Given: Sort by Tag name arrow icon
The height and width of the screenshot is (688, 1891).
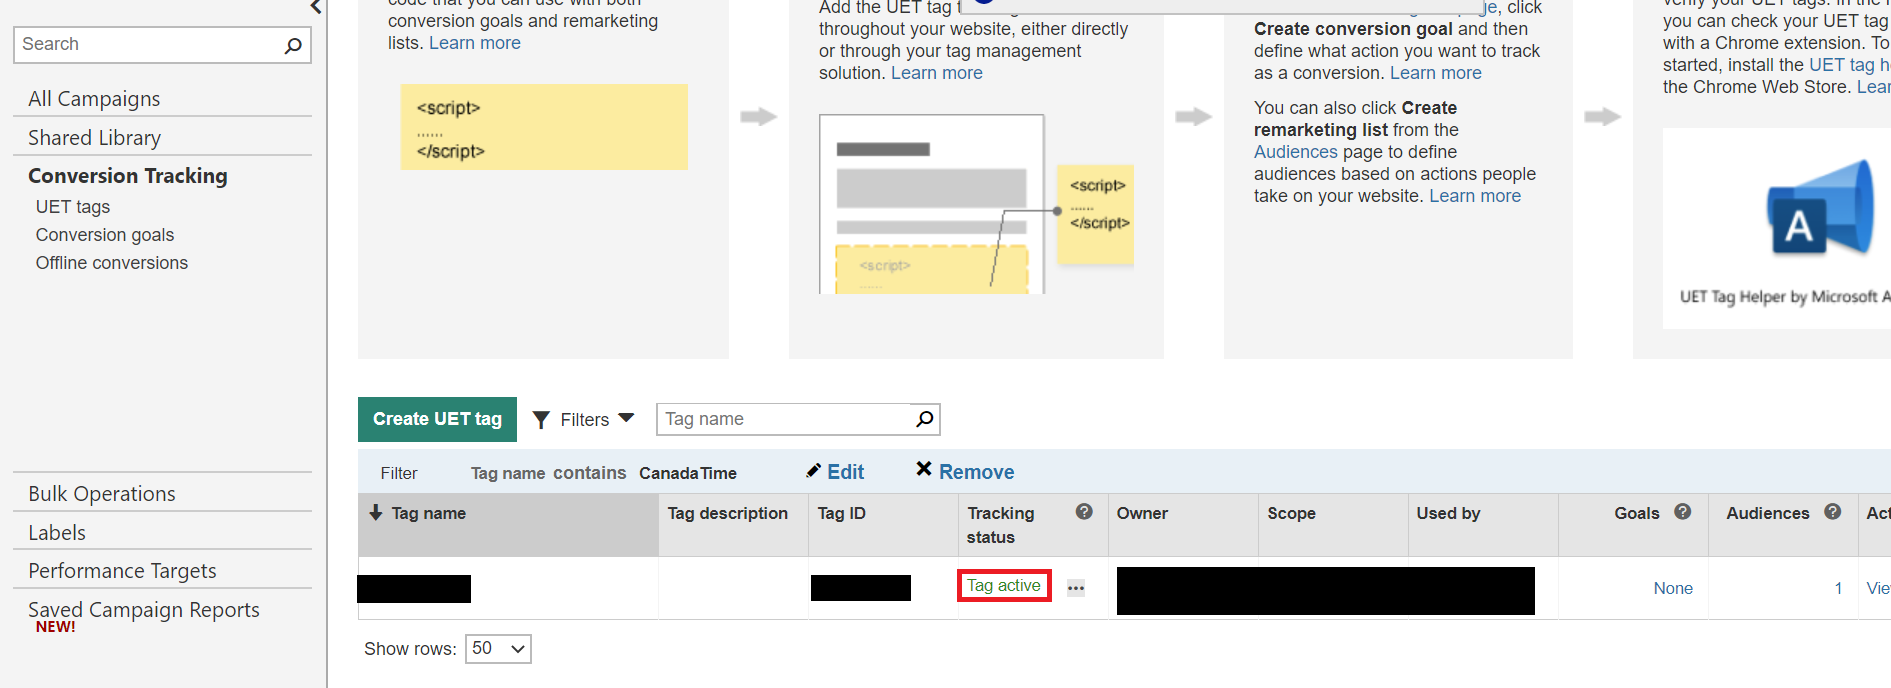Looking at the screenshot, I should [x=376, y=513].
